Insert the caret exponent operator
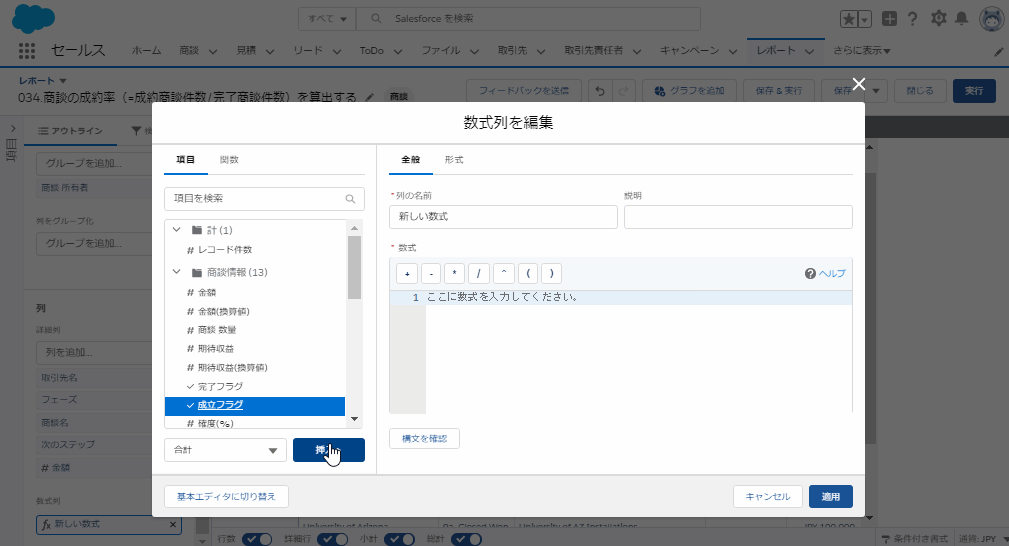 coord(503,274)
